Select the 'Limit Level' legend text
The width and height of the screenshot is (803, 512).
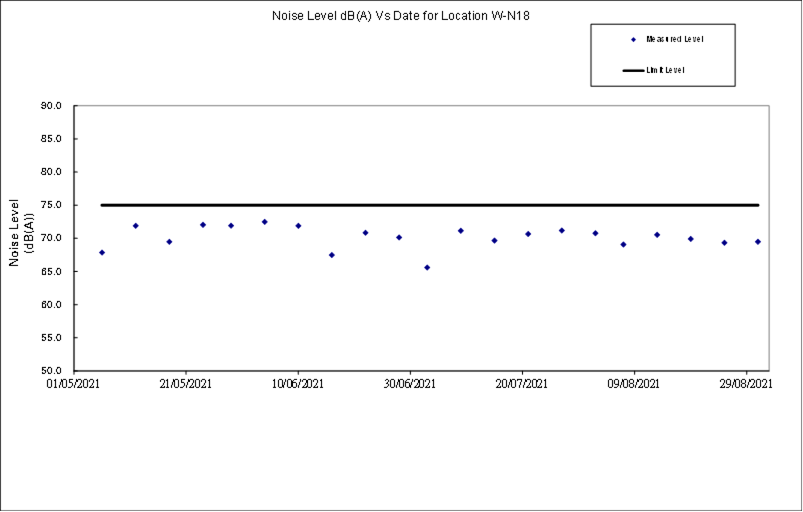(666, 70)
